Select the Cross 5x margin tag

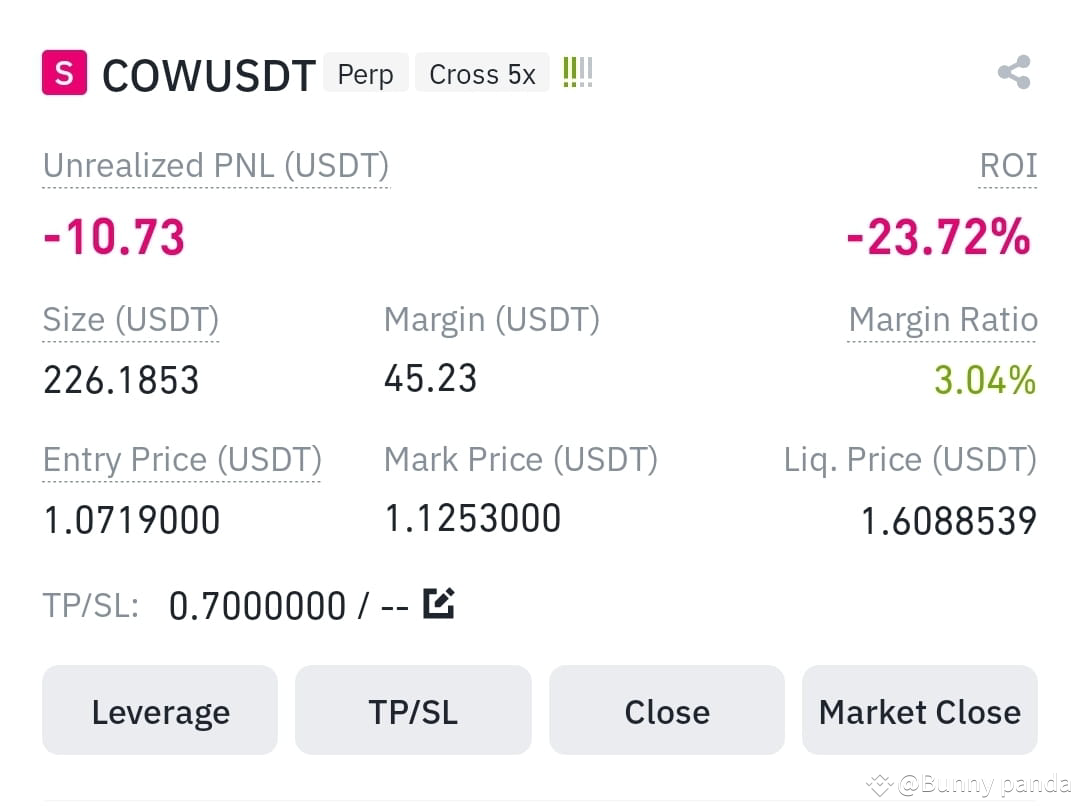482,73
